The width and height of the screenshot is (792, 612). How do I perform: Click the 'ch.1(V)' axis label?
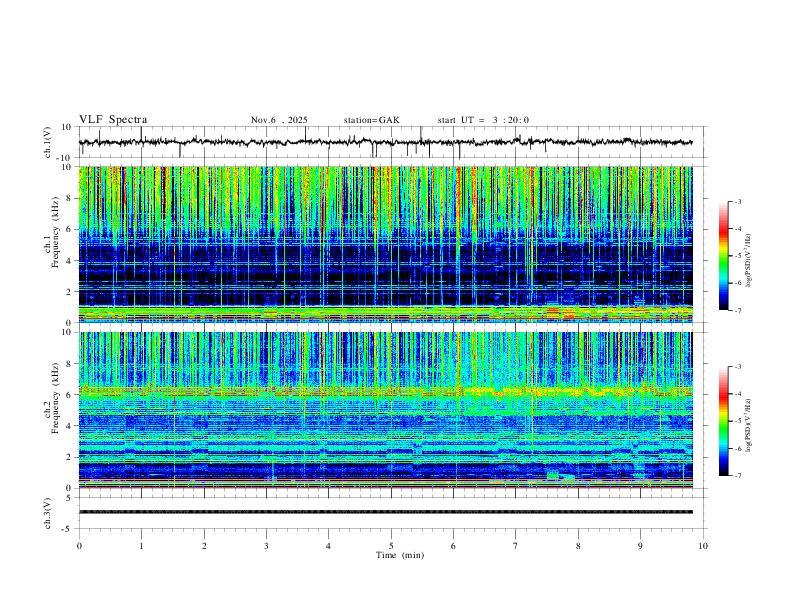[48, 142]
